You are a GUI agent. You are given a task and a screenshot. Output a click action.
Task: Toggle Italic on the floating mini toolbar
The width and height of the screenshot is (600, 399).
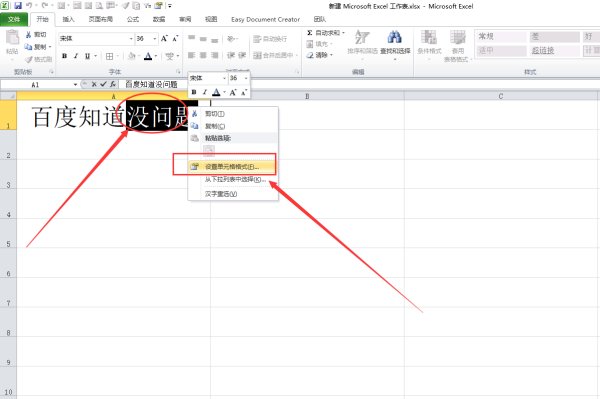pyautogui.click(x=205, y=92)
